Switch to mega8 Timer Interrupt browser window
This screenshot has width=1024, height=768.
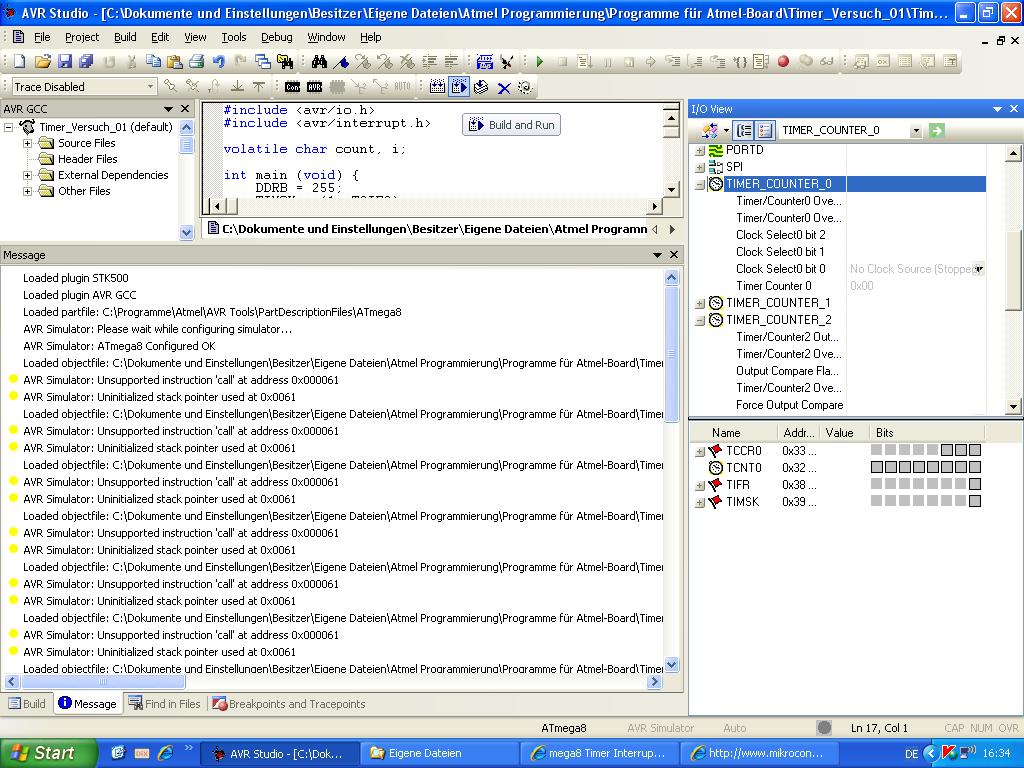click(x=600, y=753)
